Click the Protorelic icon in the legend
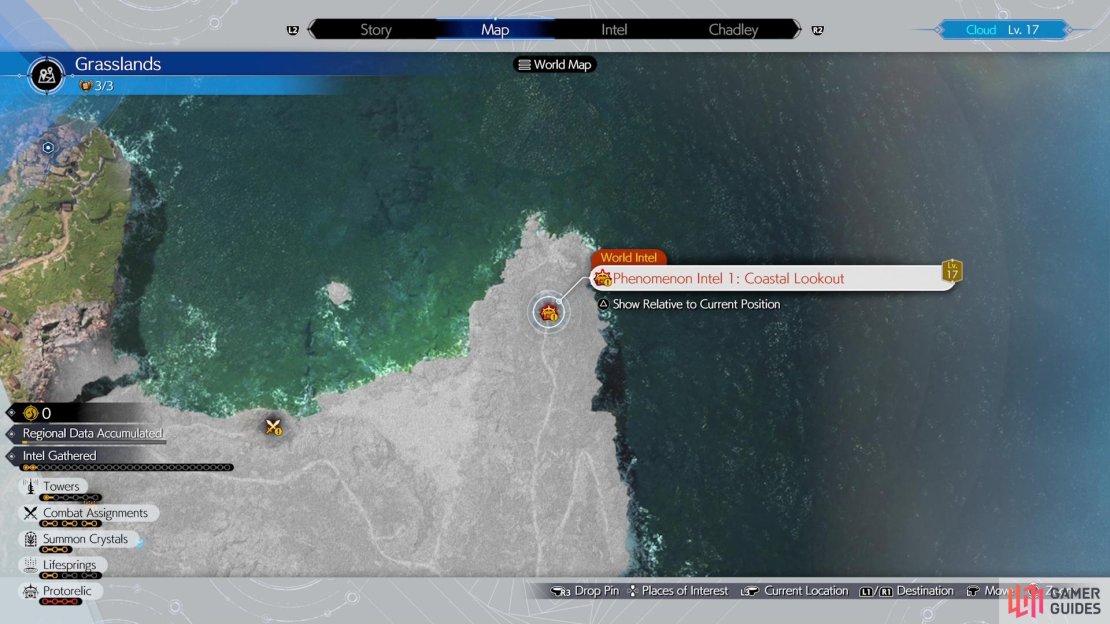The height and width of the screenshot is (624, 1110). [30, 591]
